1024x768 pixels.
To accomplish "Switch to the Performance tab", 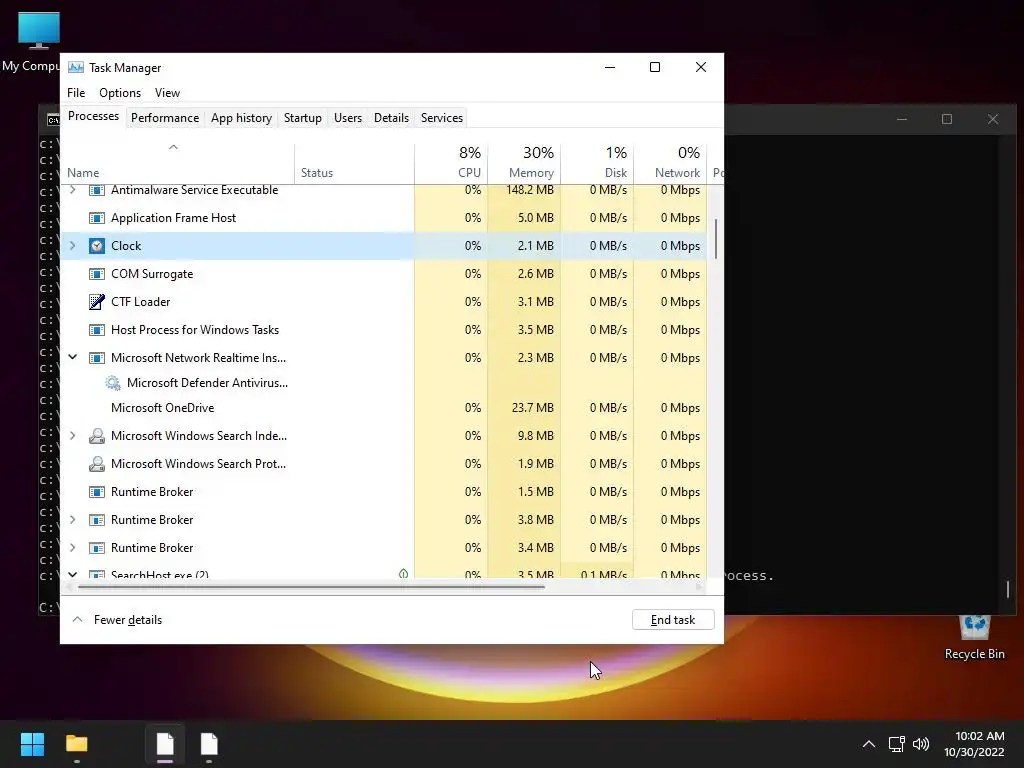I will pyautogui.click(x=165, y=118).
